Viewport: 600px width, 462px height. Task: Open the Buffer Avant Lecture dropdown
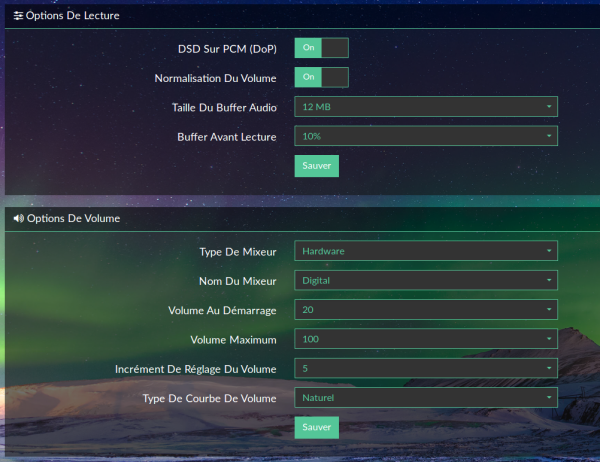[x=426, y=136]
